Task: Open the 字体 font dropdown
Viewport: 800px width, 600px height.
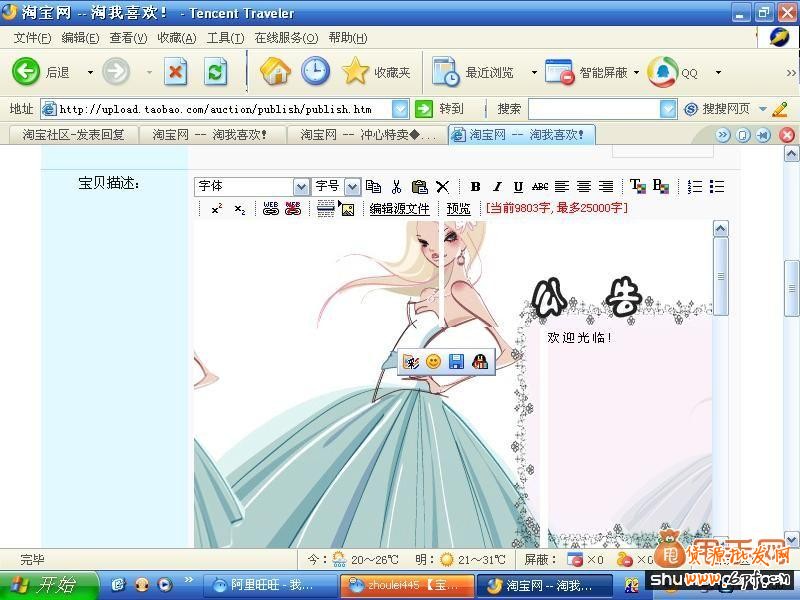Action: pyautogui.click(x=301, y=187)
